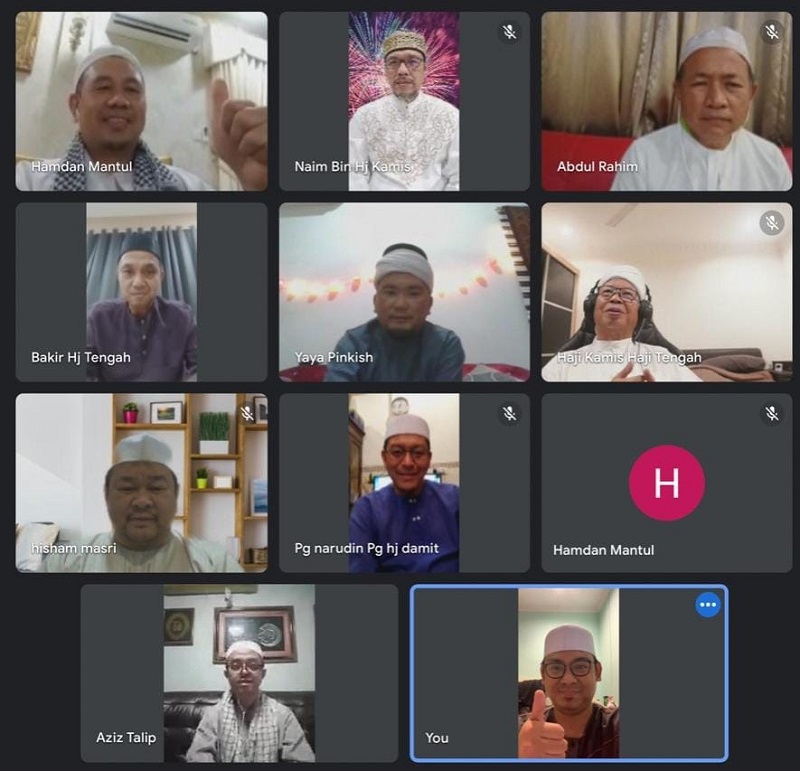The height and width of the screenshot is (771, 800).
Task: Select Haji Kamis Haji Tengah video tile
Action: point(667,292)
